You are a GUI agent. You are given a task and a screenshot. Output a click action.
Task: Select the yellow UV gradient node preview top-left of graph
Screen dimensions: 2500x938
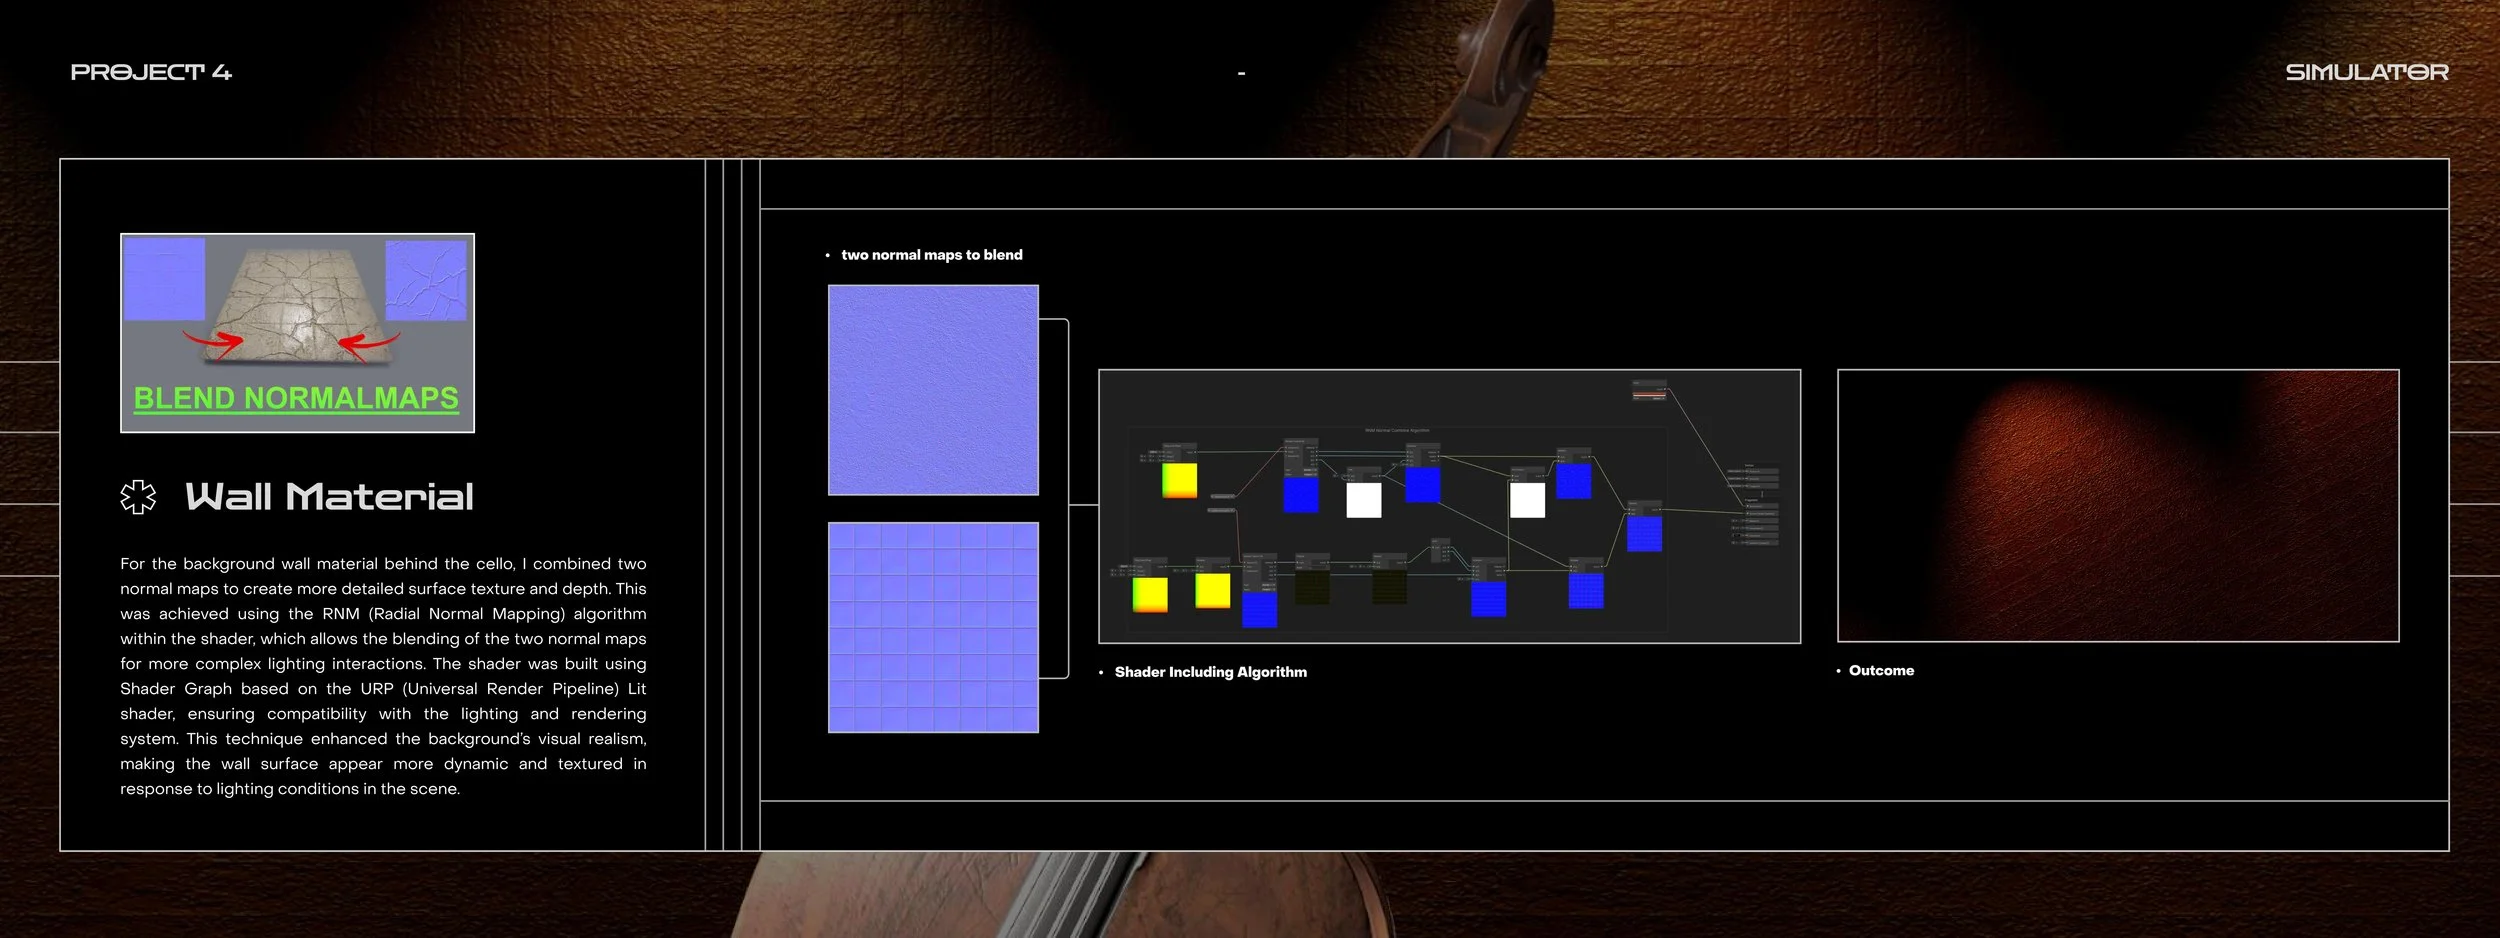pyautogui.click(x=1180, y=479)
